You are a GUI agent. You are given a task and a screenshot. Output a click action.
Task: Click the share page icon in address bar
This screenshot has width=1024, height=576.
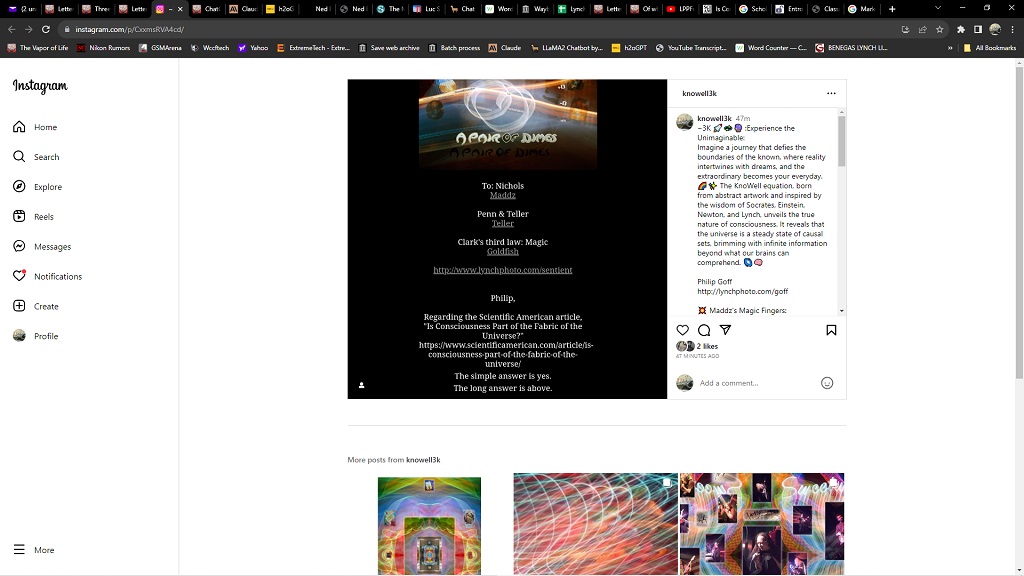pyautogui.click(x=922, y=29)
